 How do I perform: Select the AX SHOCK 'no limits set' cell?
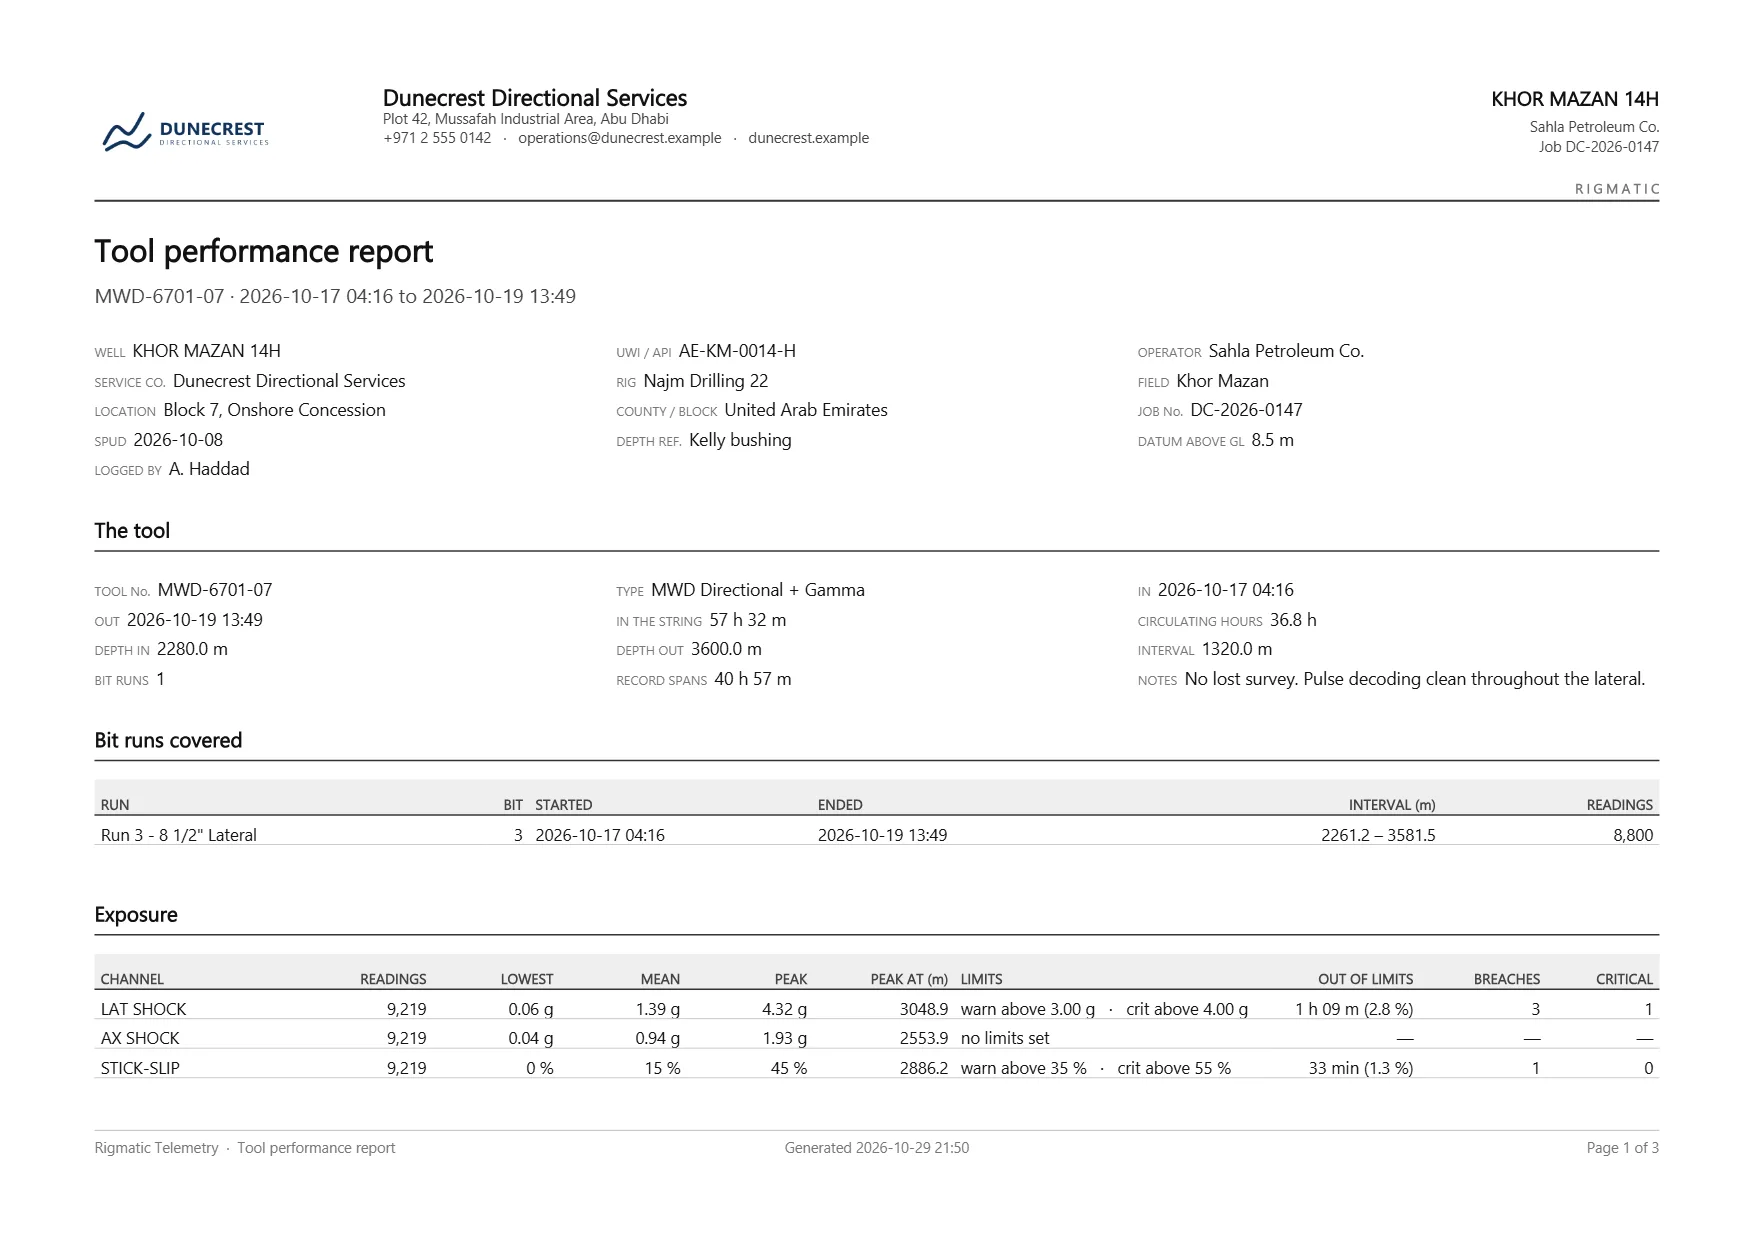pos(1005,1038)
